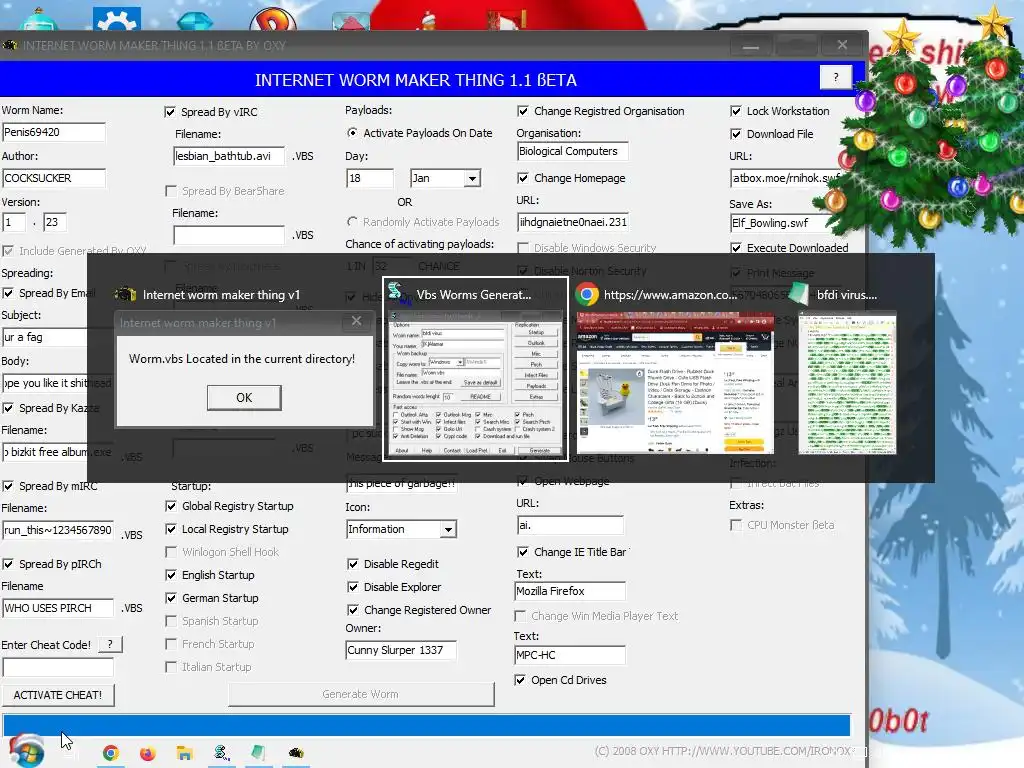Image resolution: width=1024 pixels, height=768 pixels.
Task: Open the blue gear desktop icon
Action: [x=117, y=18]
